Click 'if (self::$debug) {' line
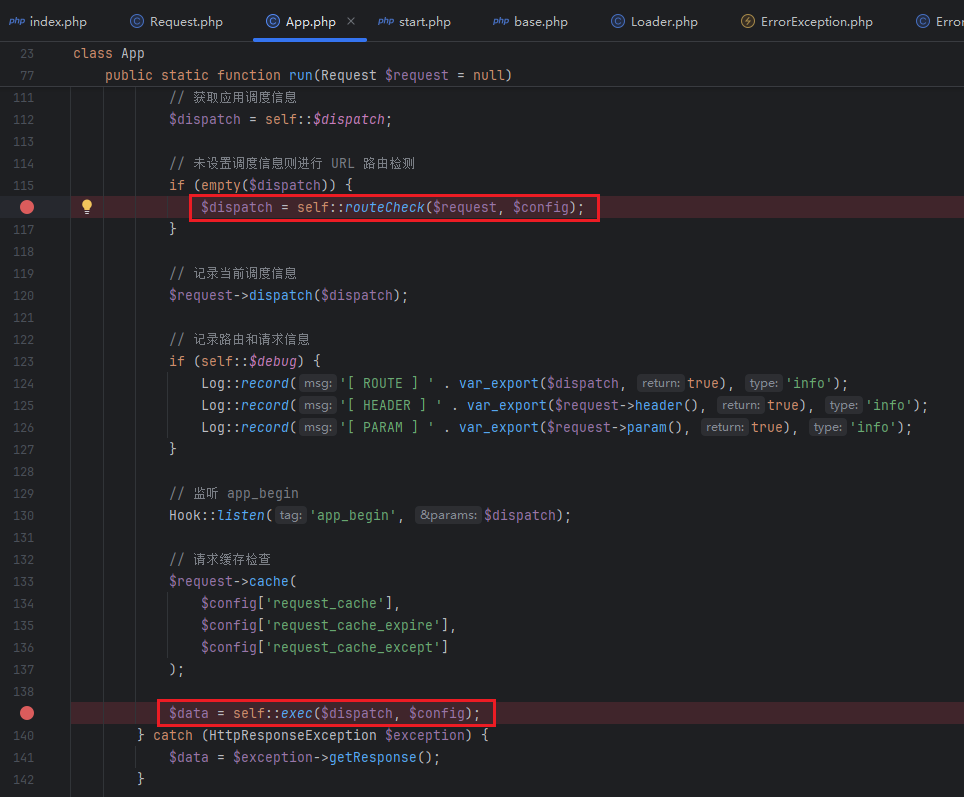The image size is (964, 797). (245, 361)
